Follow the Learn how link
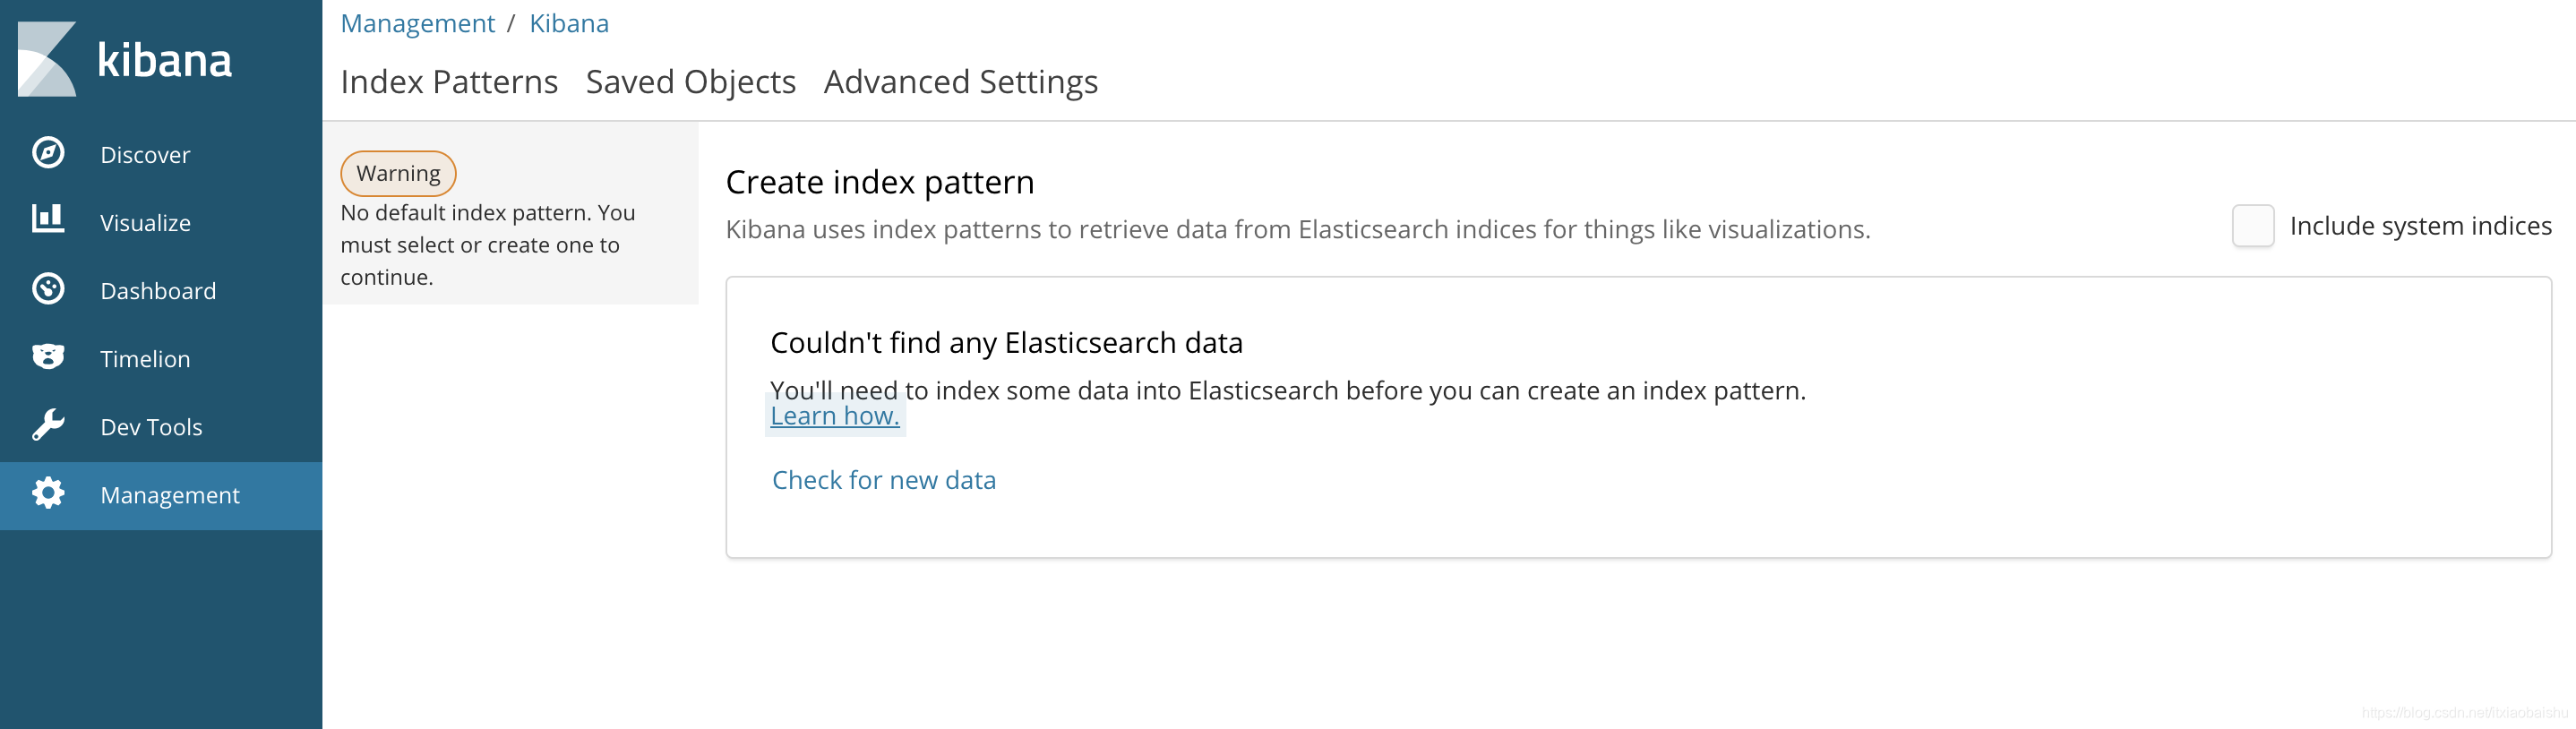 click(835, 416)
